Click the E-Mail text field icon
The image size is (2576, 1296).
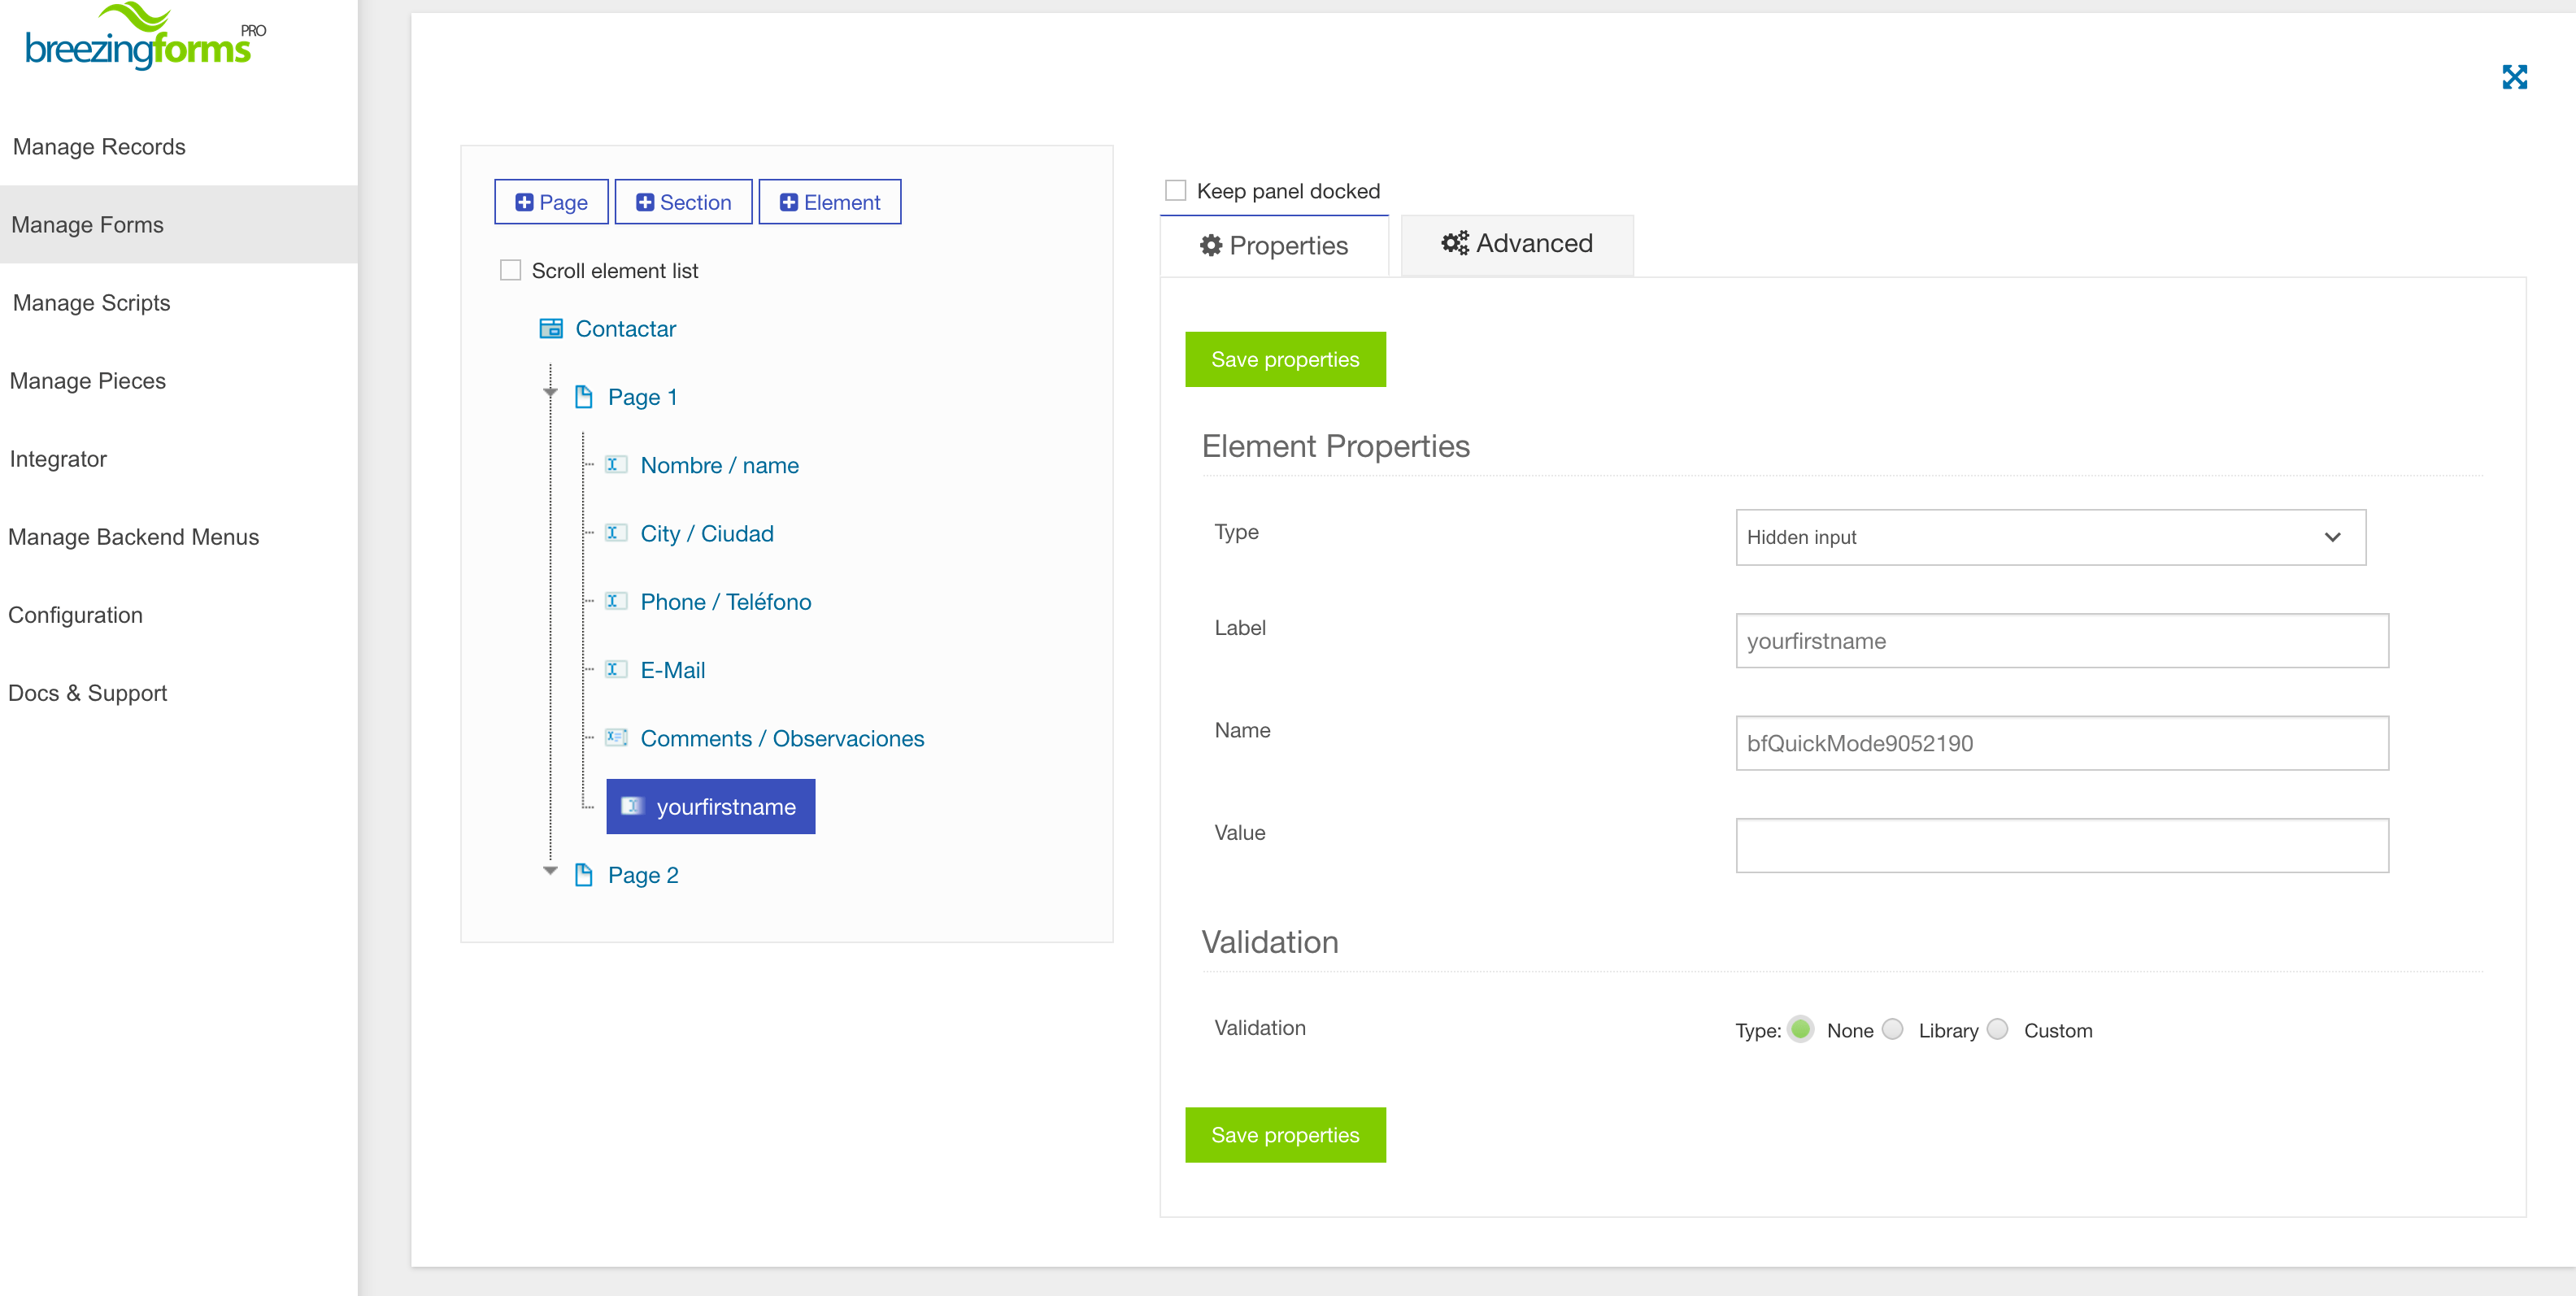(x=616, y=669)
